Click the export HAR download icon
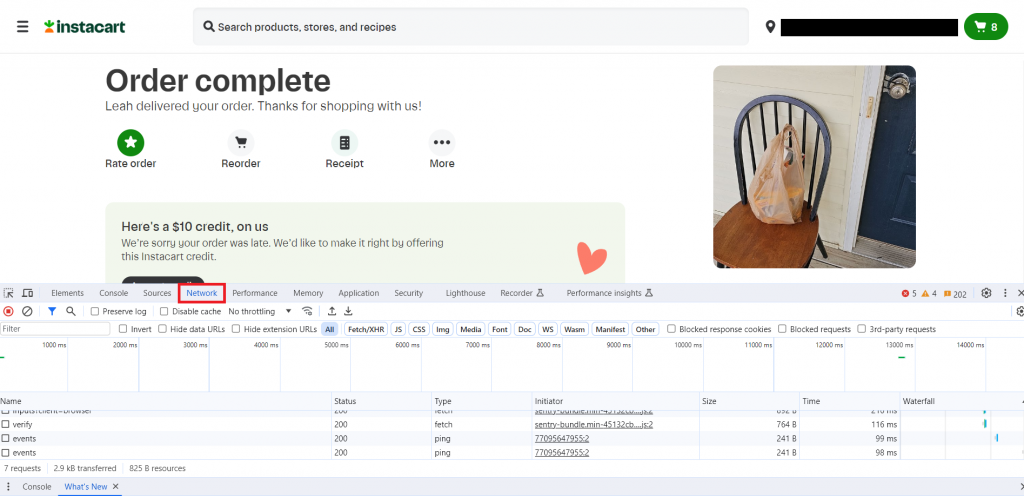This screenshot has height=496, width=1024. (x=349, y=311)
